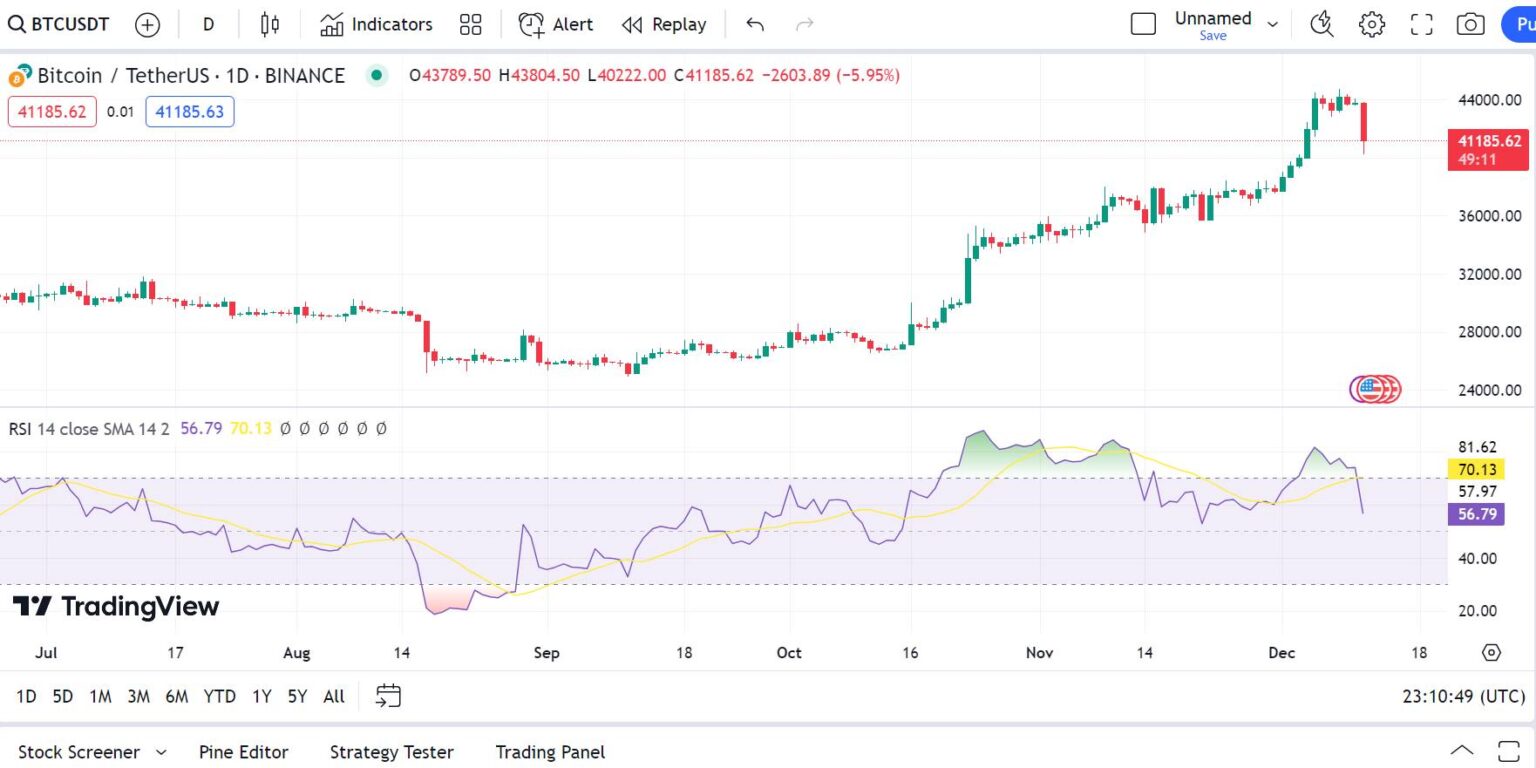This screenshot has height=768, width=1536.
Task: Switch to the Pine Editor tab
Action: coord(243,752)
